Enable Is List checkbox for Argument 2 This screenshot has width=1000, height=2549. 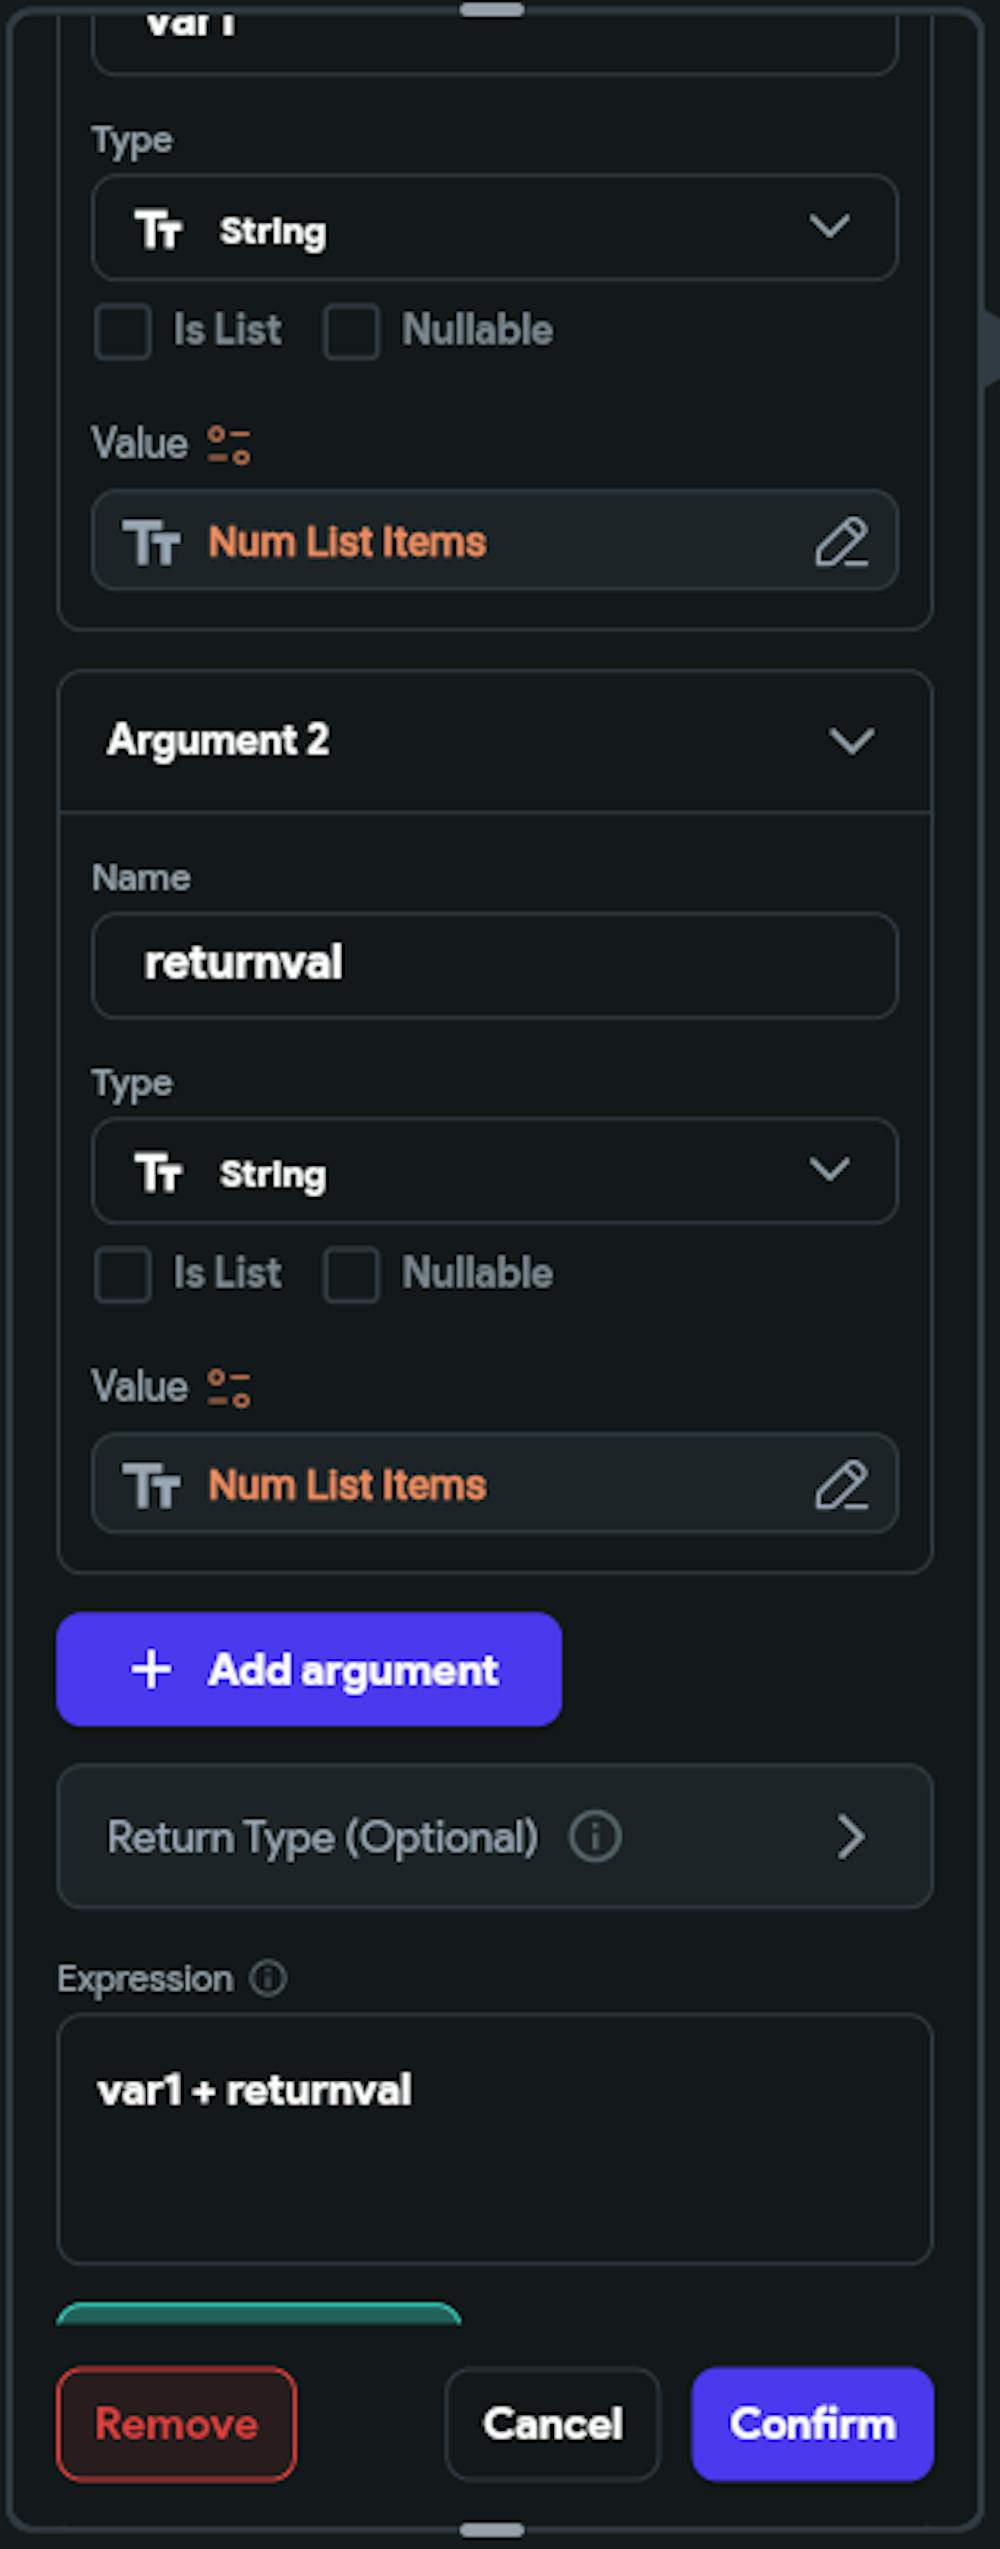click(x=123, y=1274)
